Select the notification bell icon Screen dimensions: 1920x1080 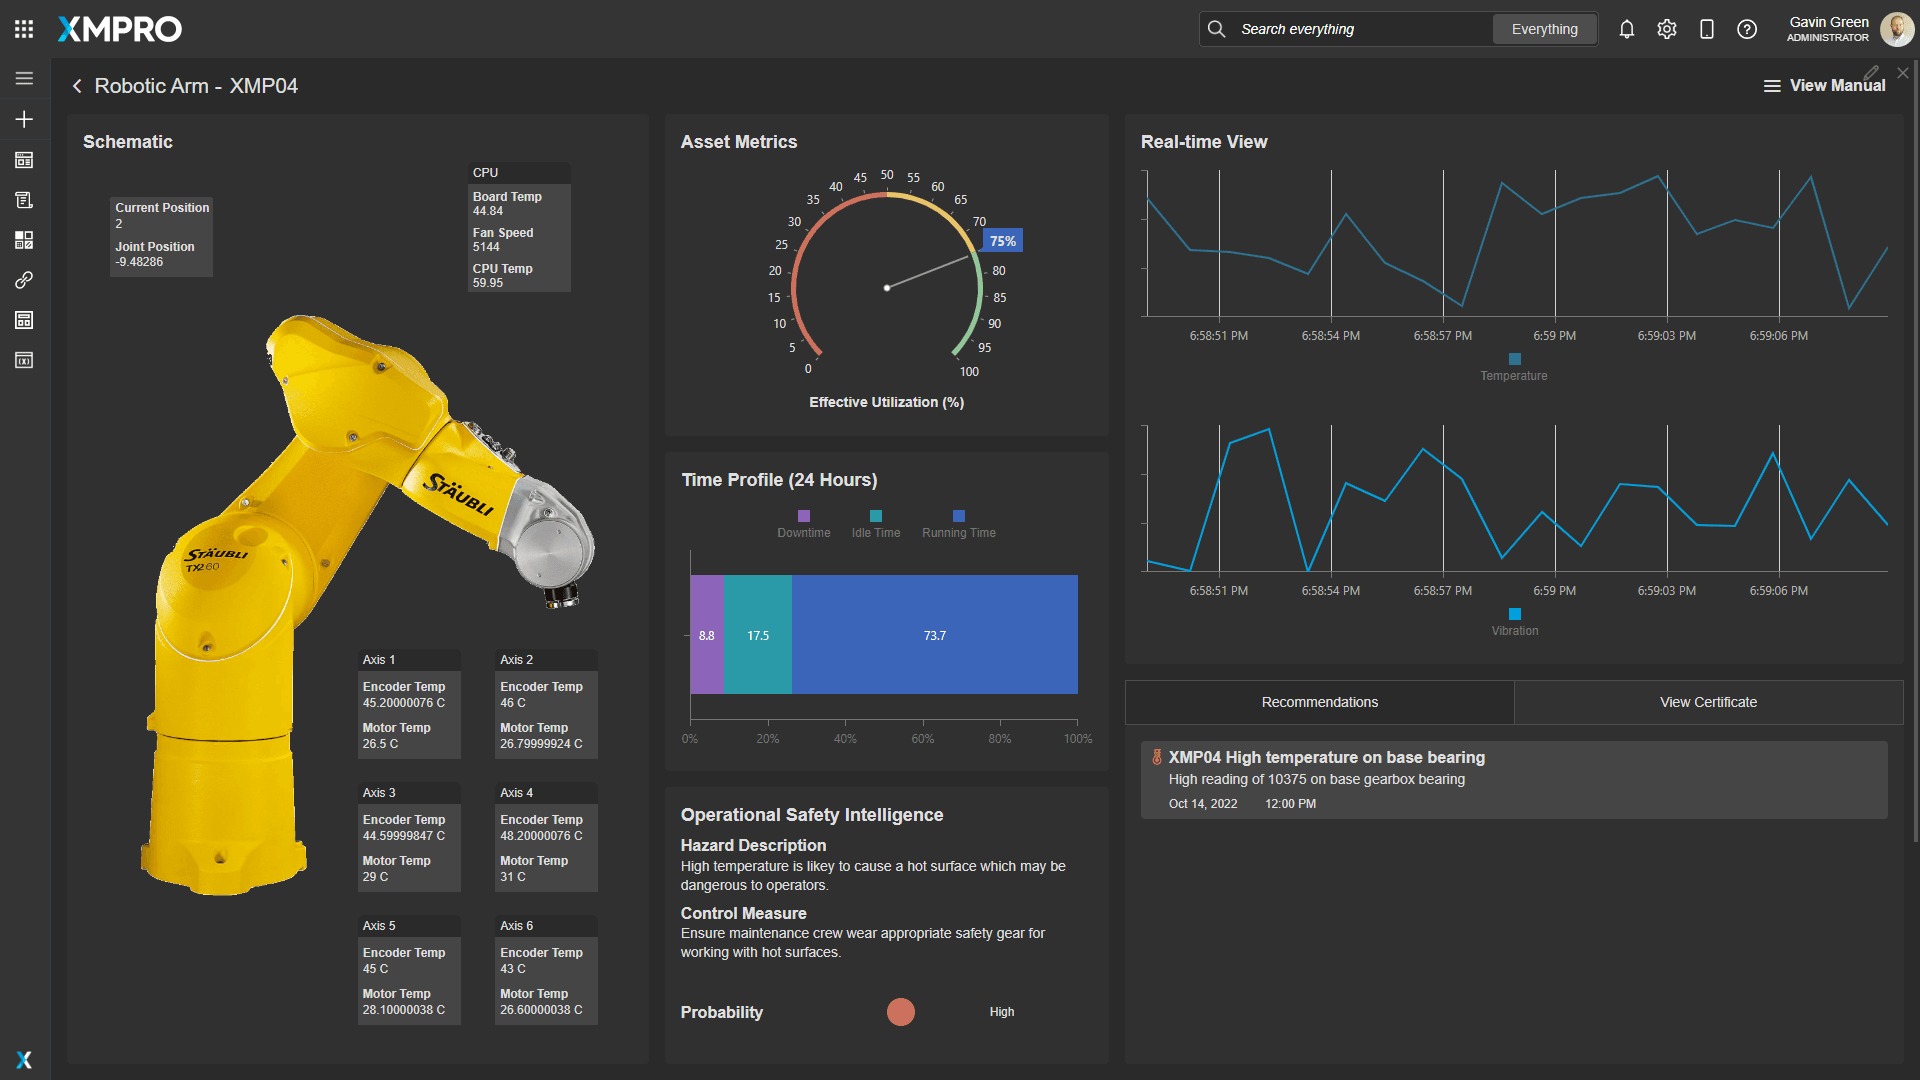point(1623,28)
